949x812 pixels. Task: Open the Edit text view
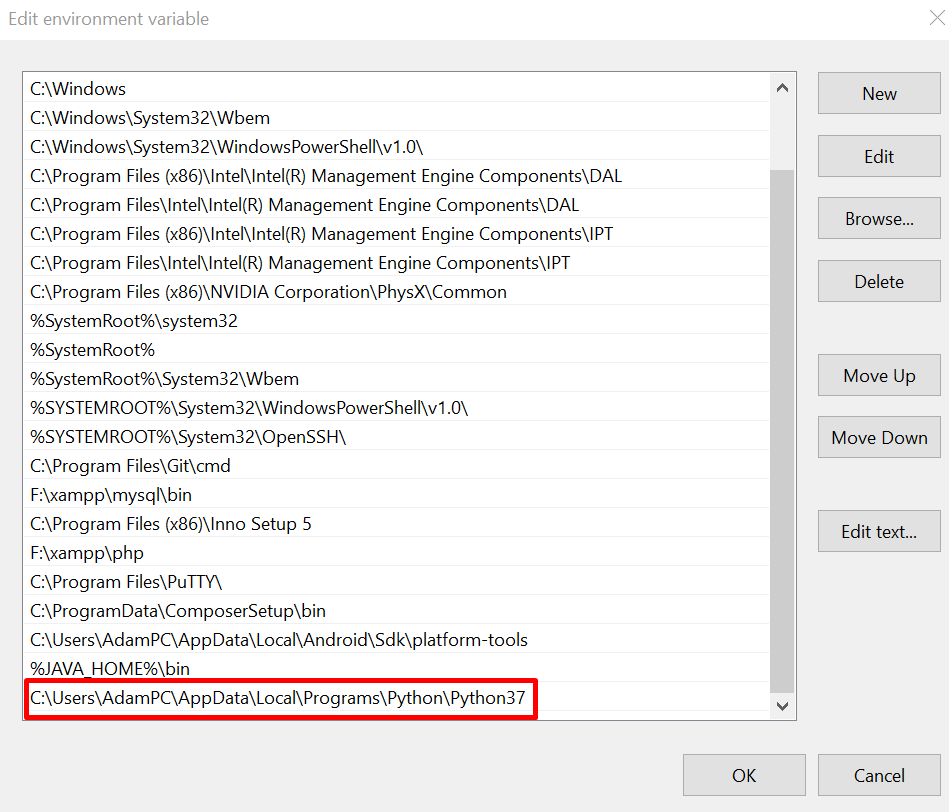pos(878,531)
